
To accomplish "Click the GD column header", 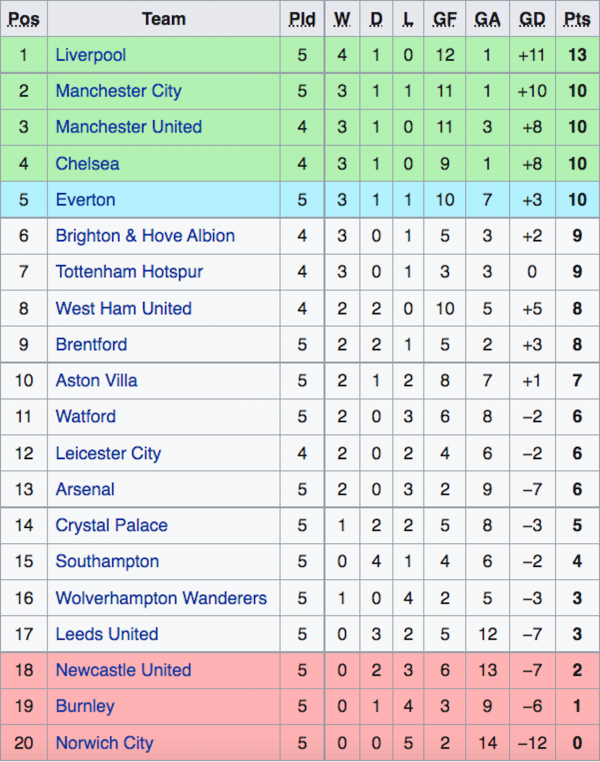I will (x=532, y=19).
